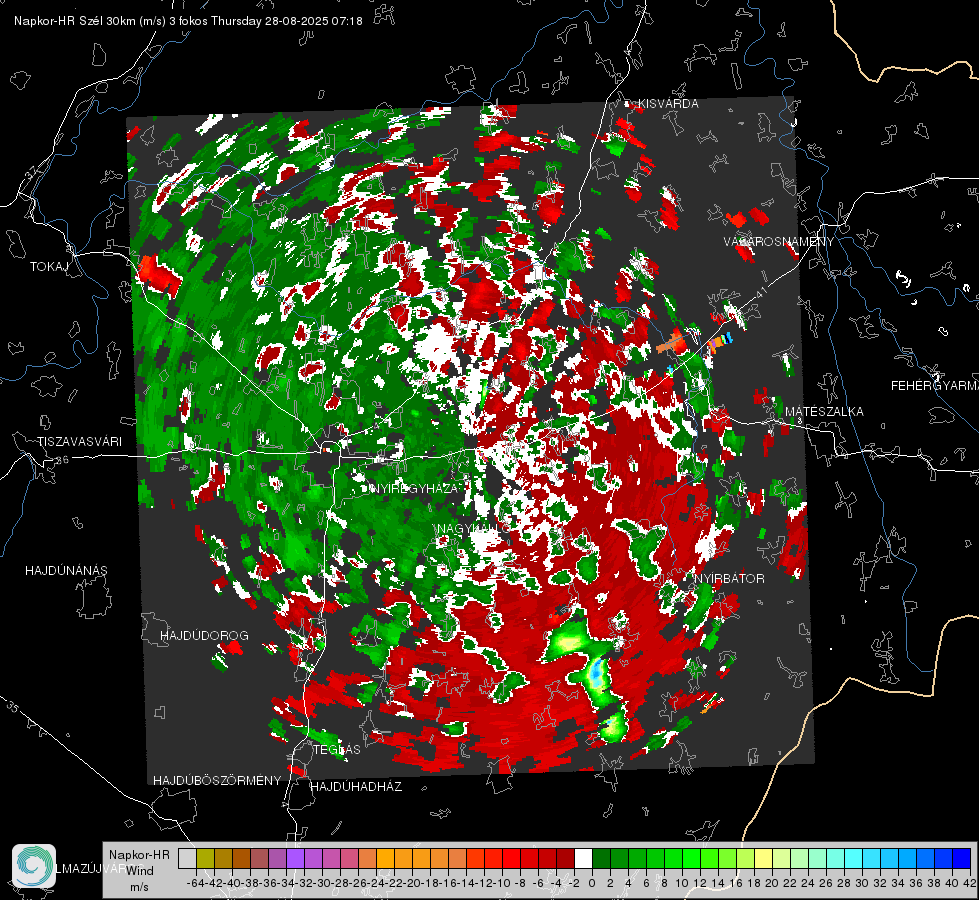Click the spiral weather logo icon
The image size is (979, 900).
(x=34, y=866)
